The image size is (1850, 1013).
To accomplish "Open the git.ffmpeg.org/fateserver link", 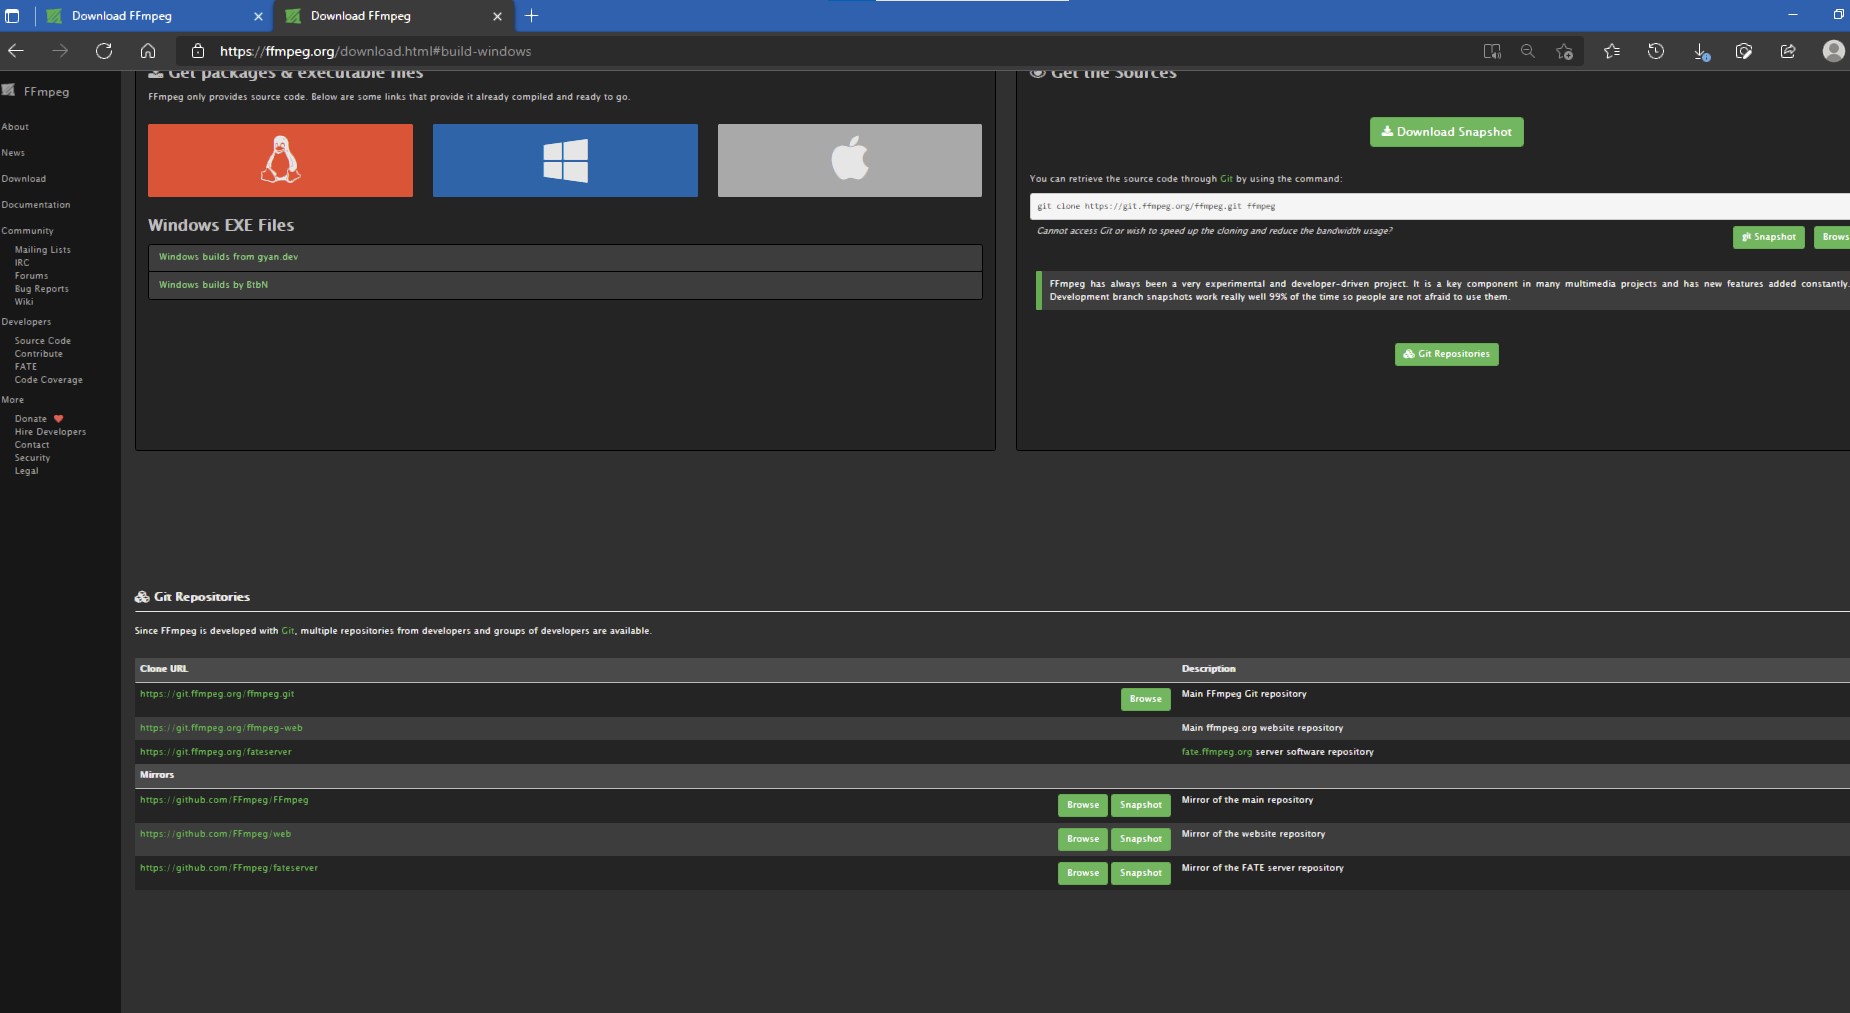I will [216, 752].
